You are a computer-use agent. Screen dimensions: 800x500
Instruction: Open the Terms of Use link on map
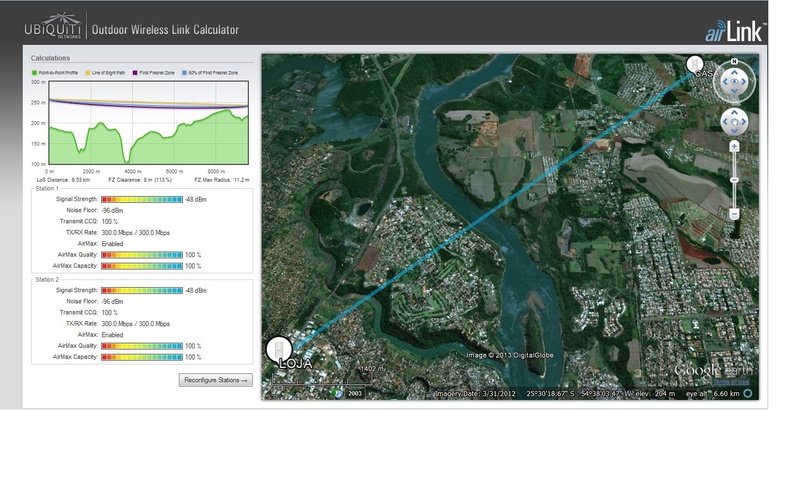pos(731,382)
